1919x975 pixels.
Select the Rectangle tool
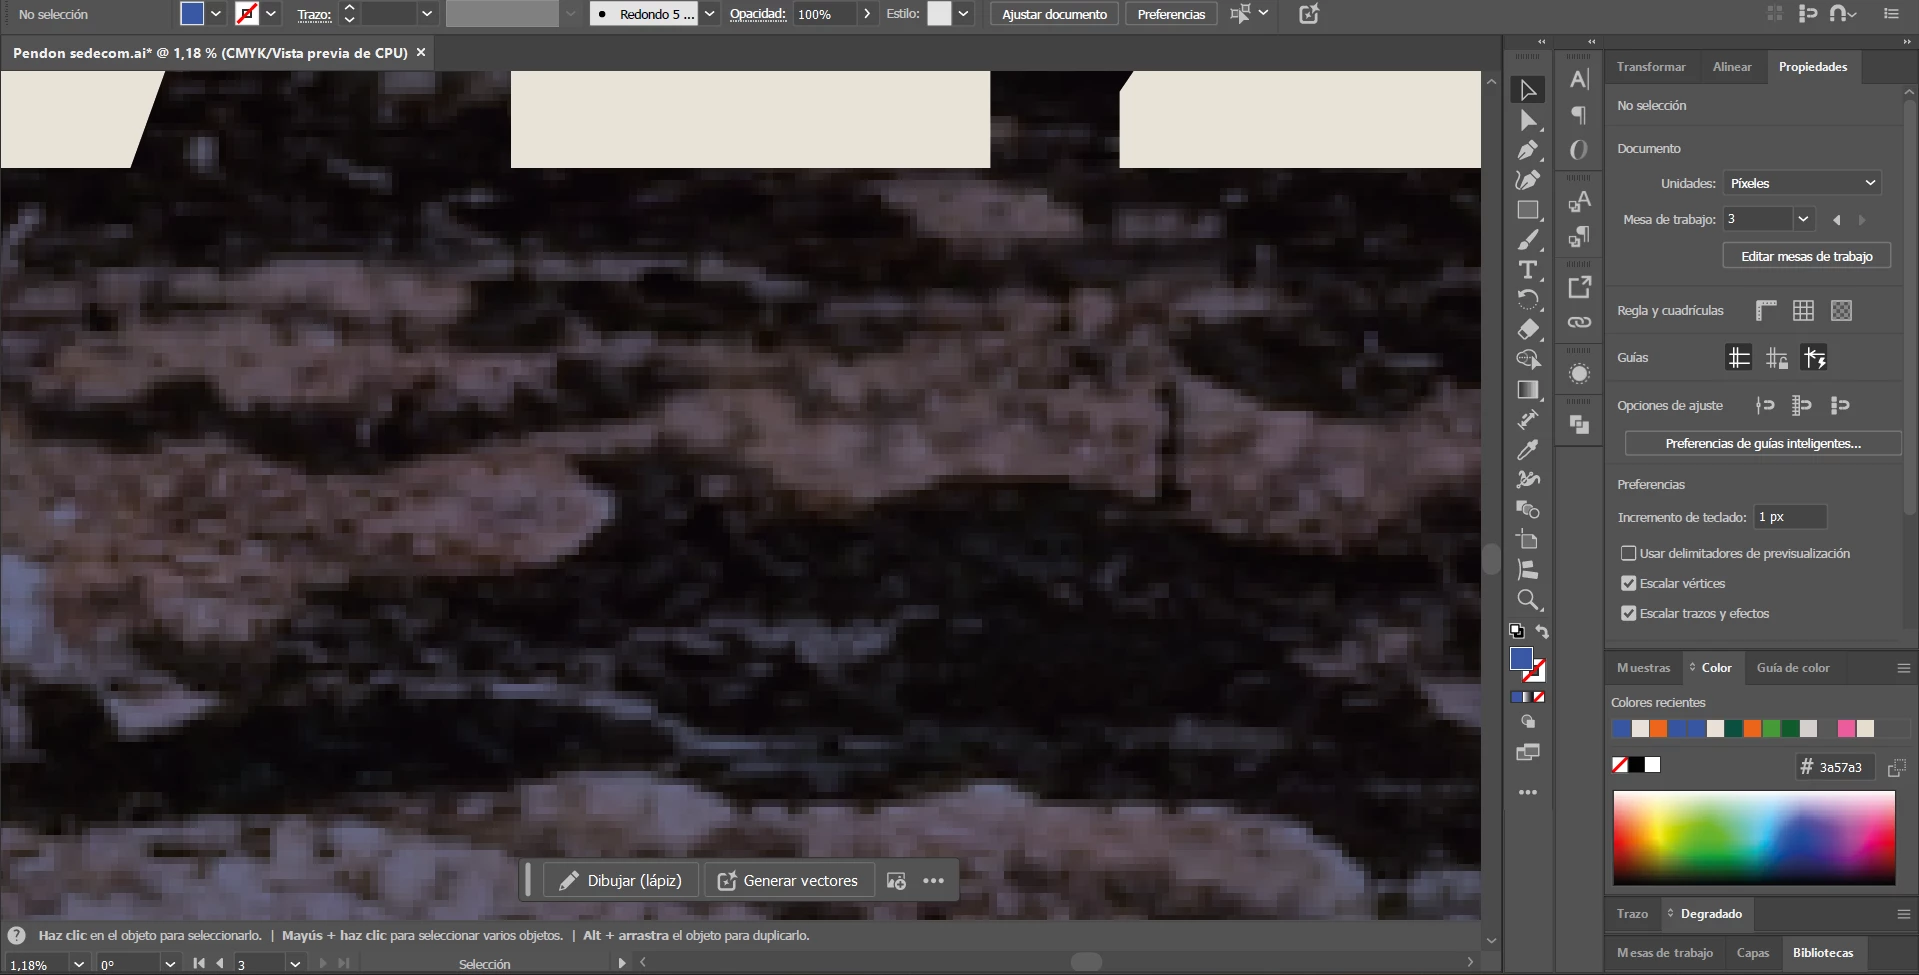point(1527,210)
